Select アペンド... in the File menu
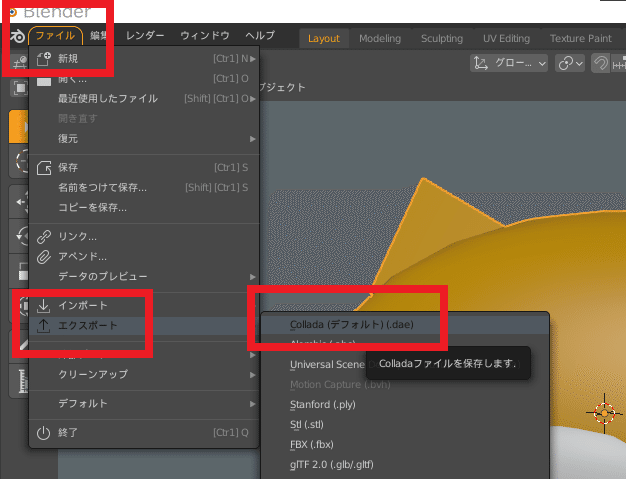Viewport: 626px width, 479px height. (x=144, y=256)
